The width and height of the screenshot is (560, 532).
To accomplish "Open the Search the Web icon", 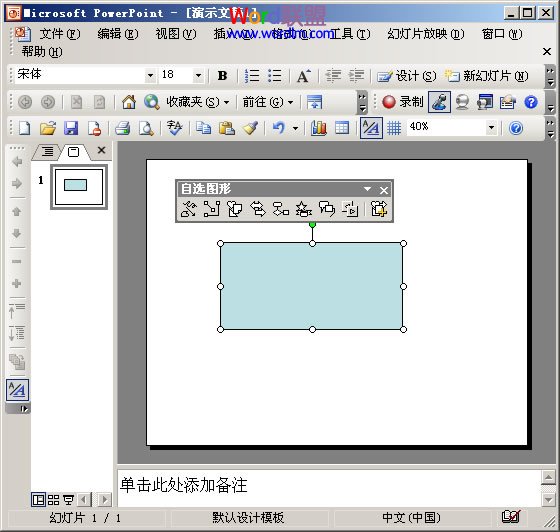I will tap(151, 102).
